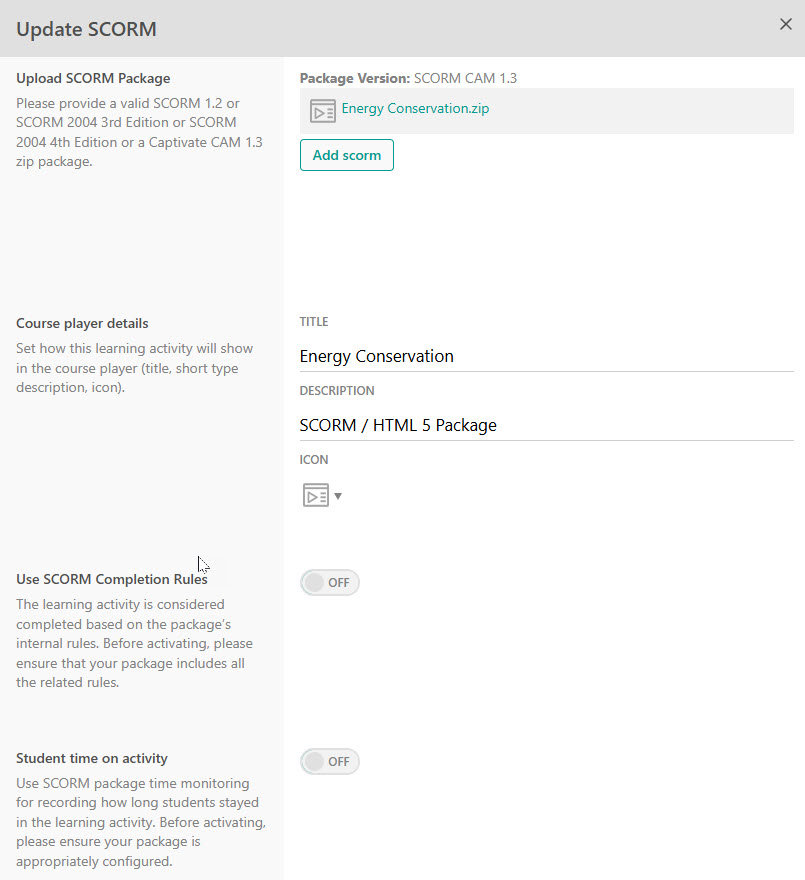Click the Student time on activity label
Viewport: 805px width, 880px height.
(x=92, y=758)
